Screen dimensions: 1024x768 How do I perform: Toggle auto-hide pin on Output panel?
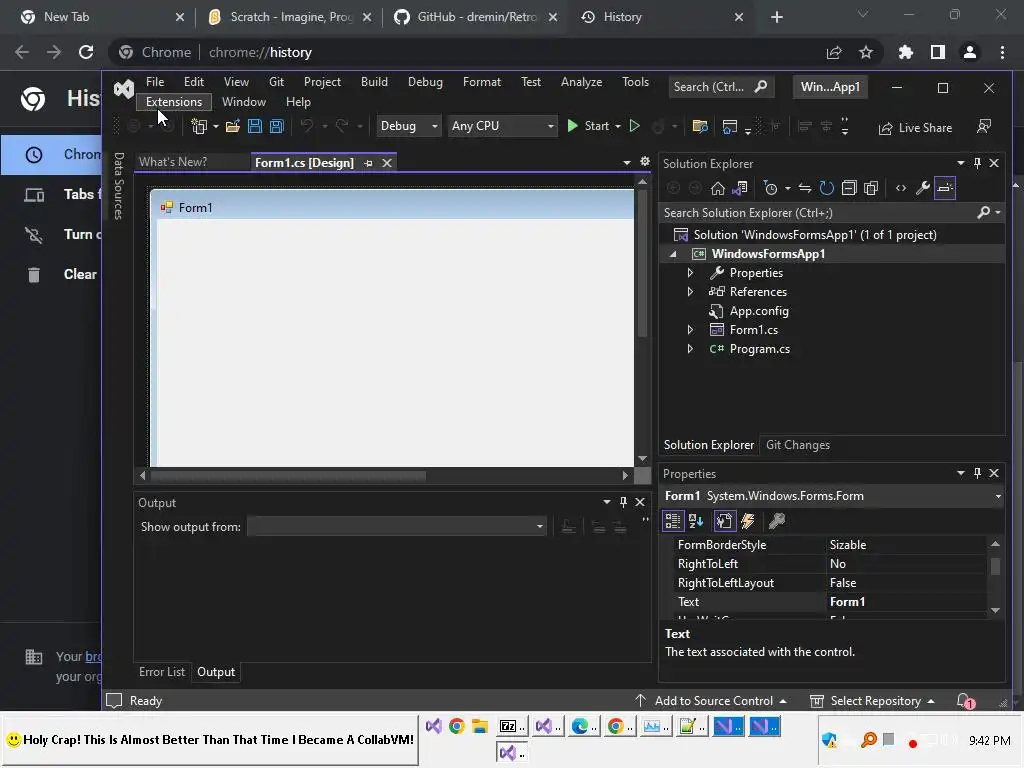[623, 502]
